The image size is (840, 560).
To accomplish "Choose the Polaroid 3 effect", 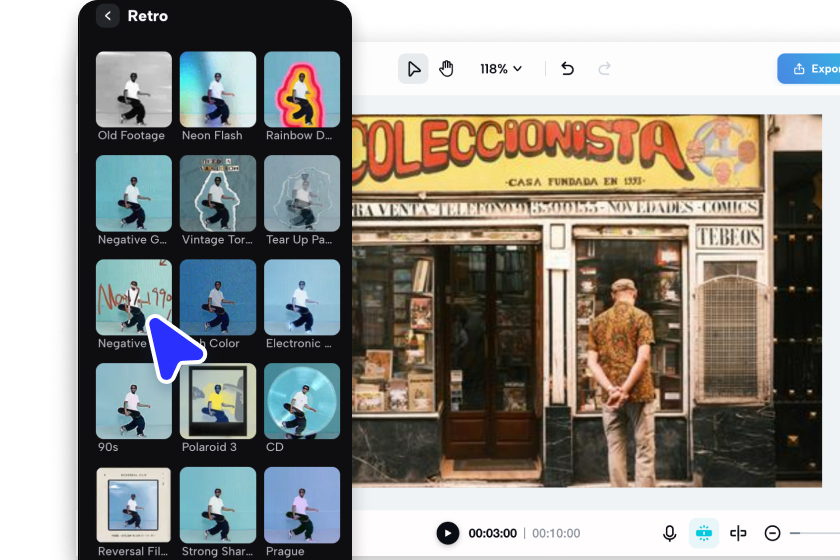I will pos(218,401).
